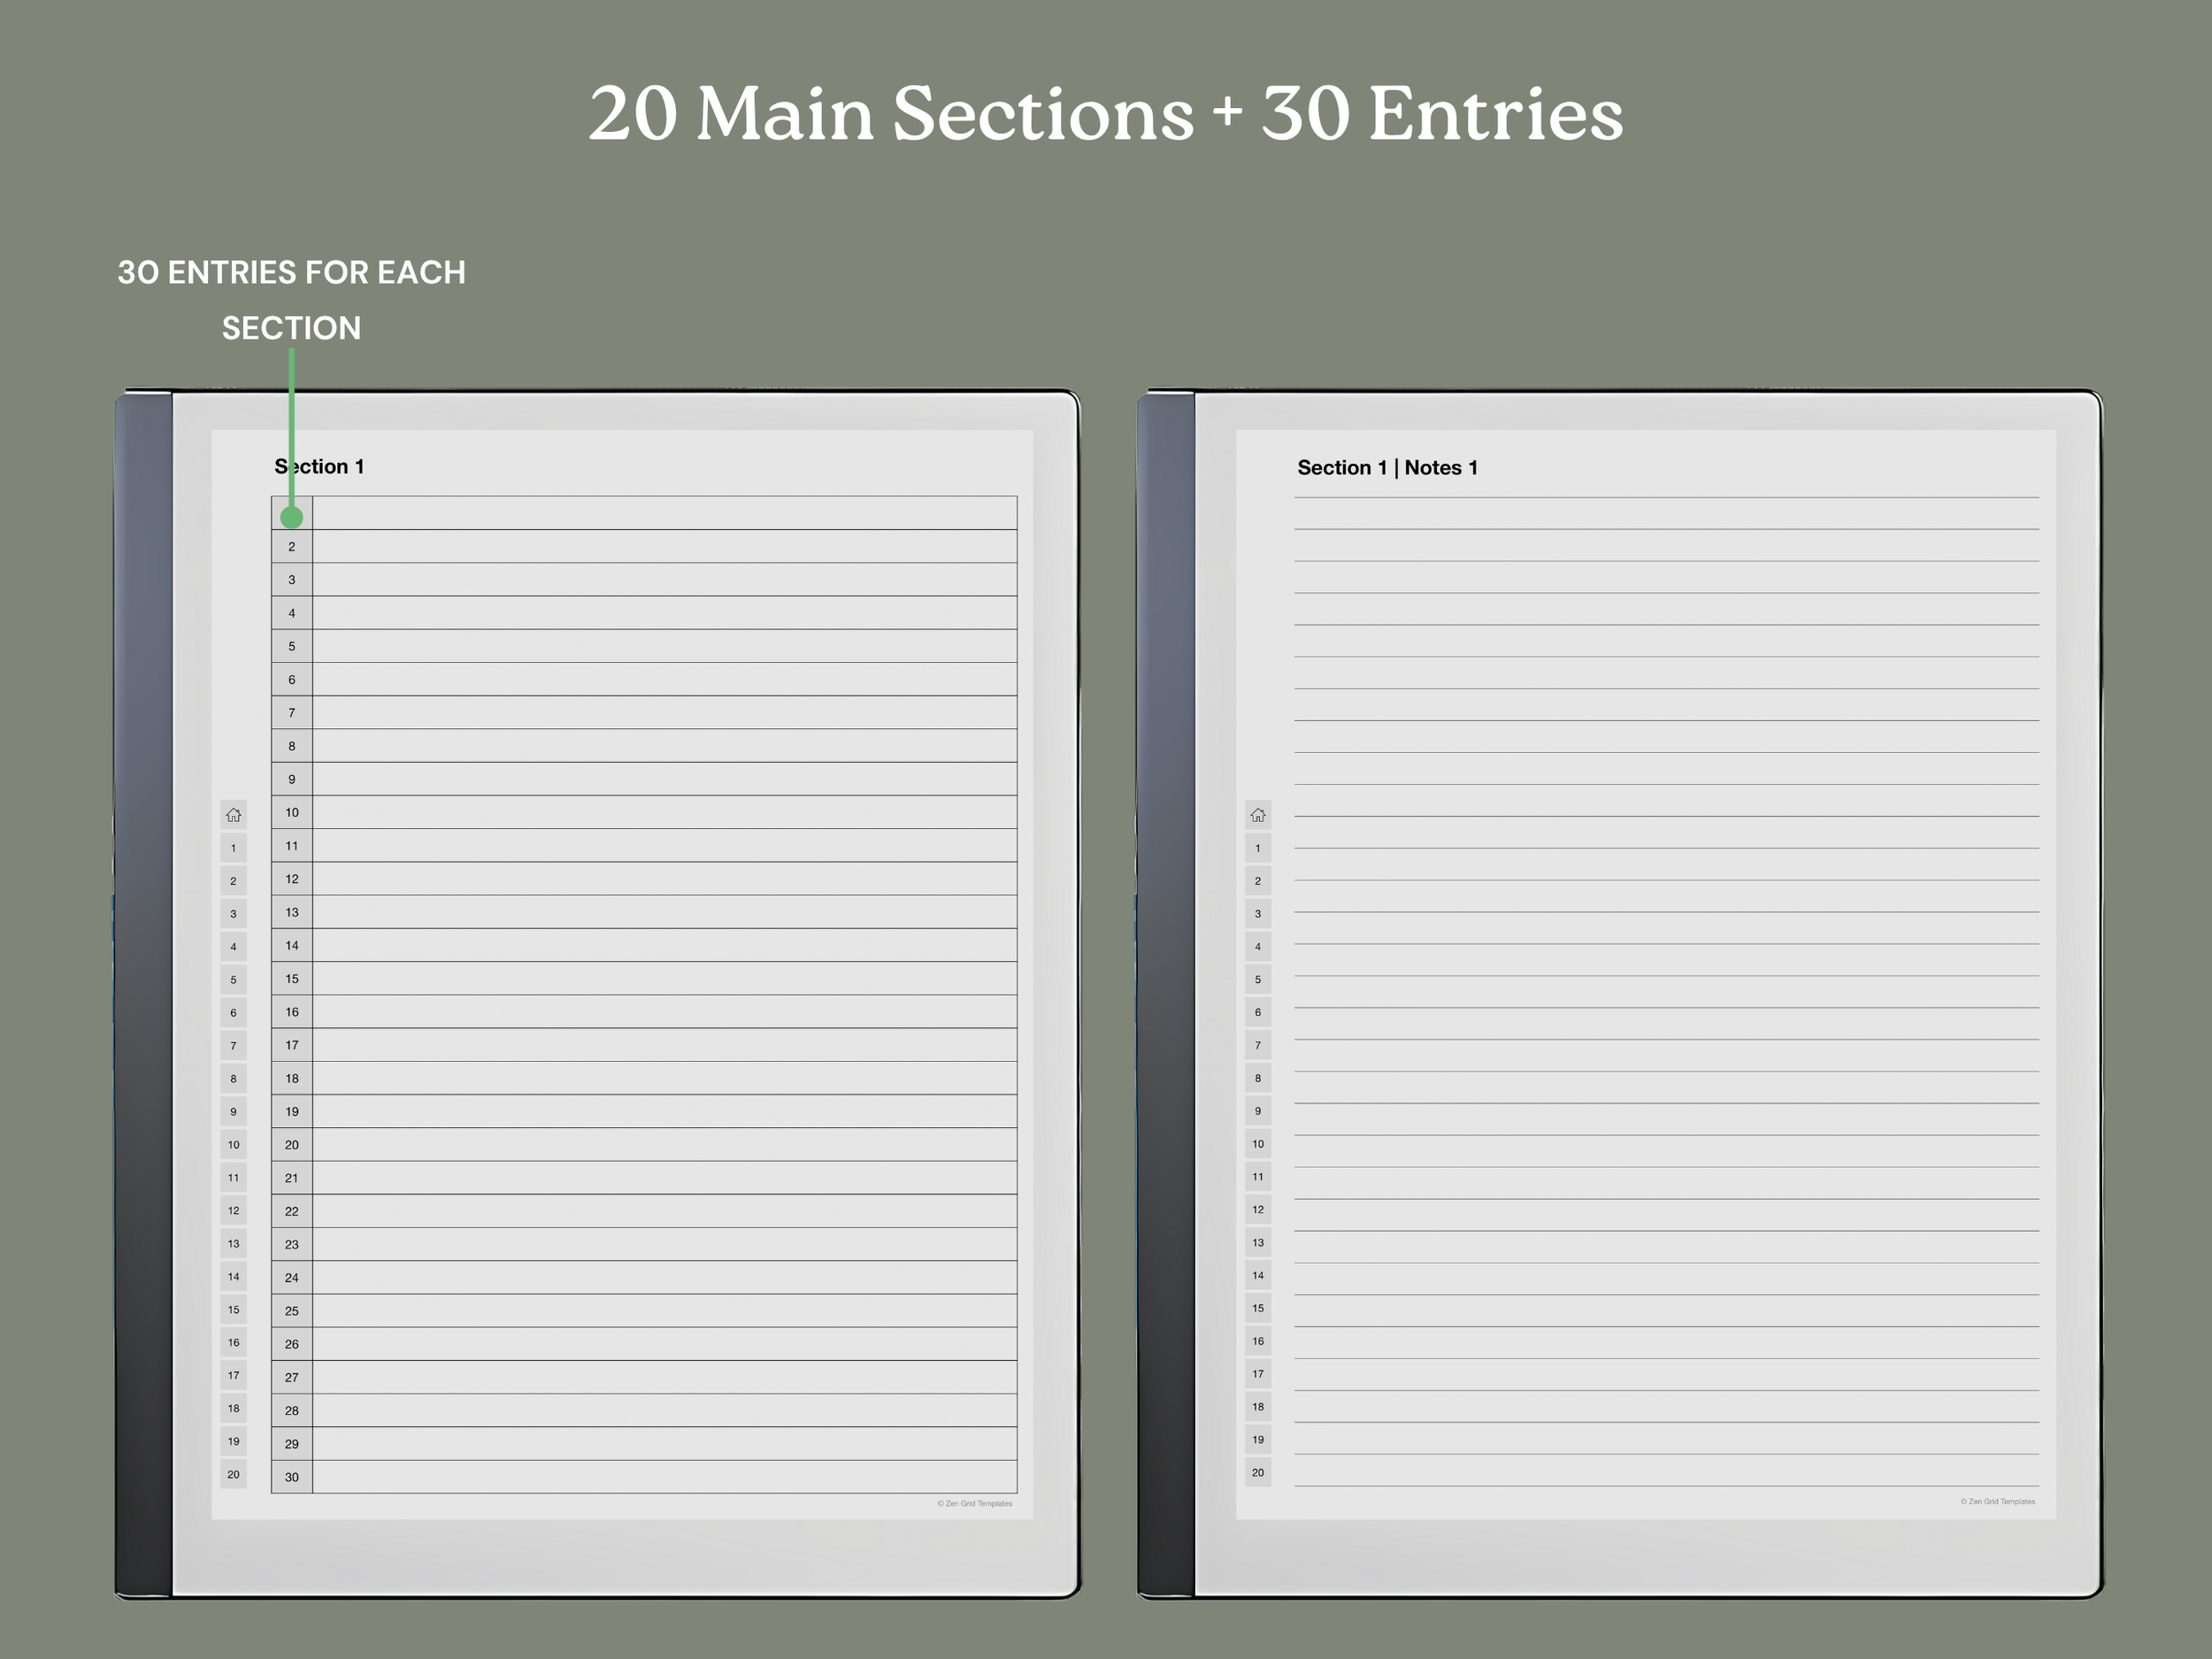Click entry number 7 index cell
This screenshot has width=2212, height=1659.
292,713
